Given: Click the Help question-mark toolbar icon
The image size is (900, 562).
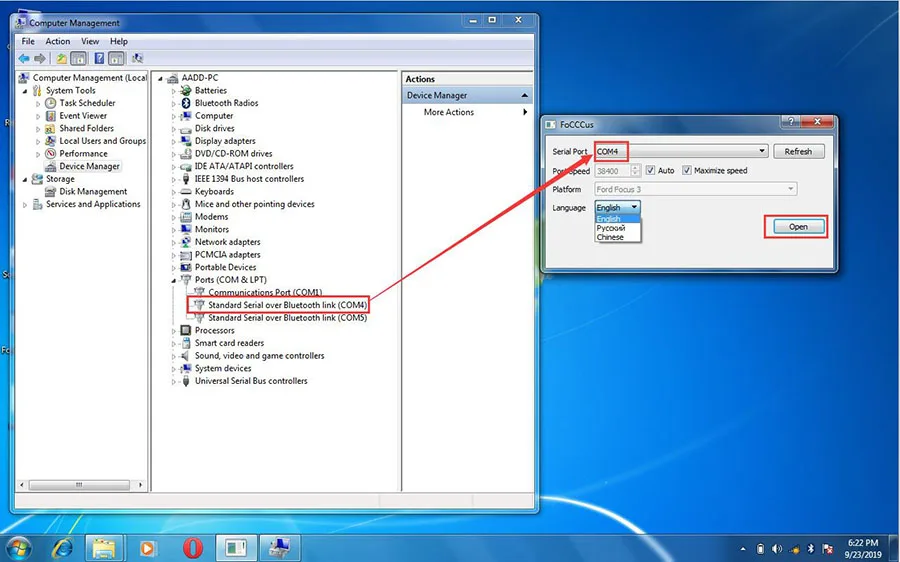Looking at the screenshot, I should (99, 59).
